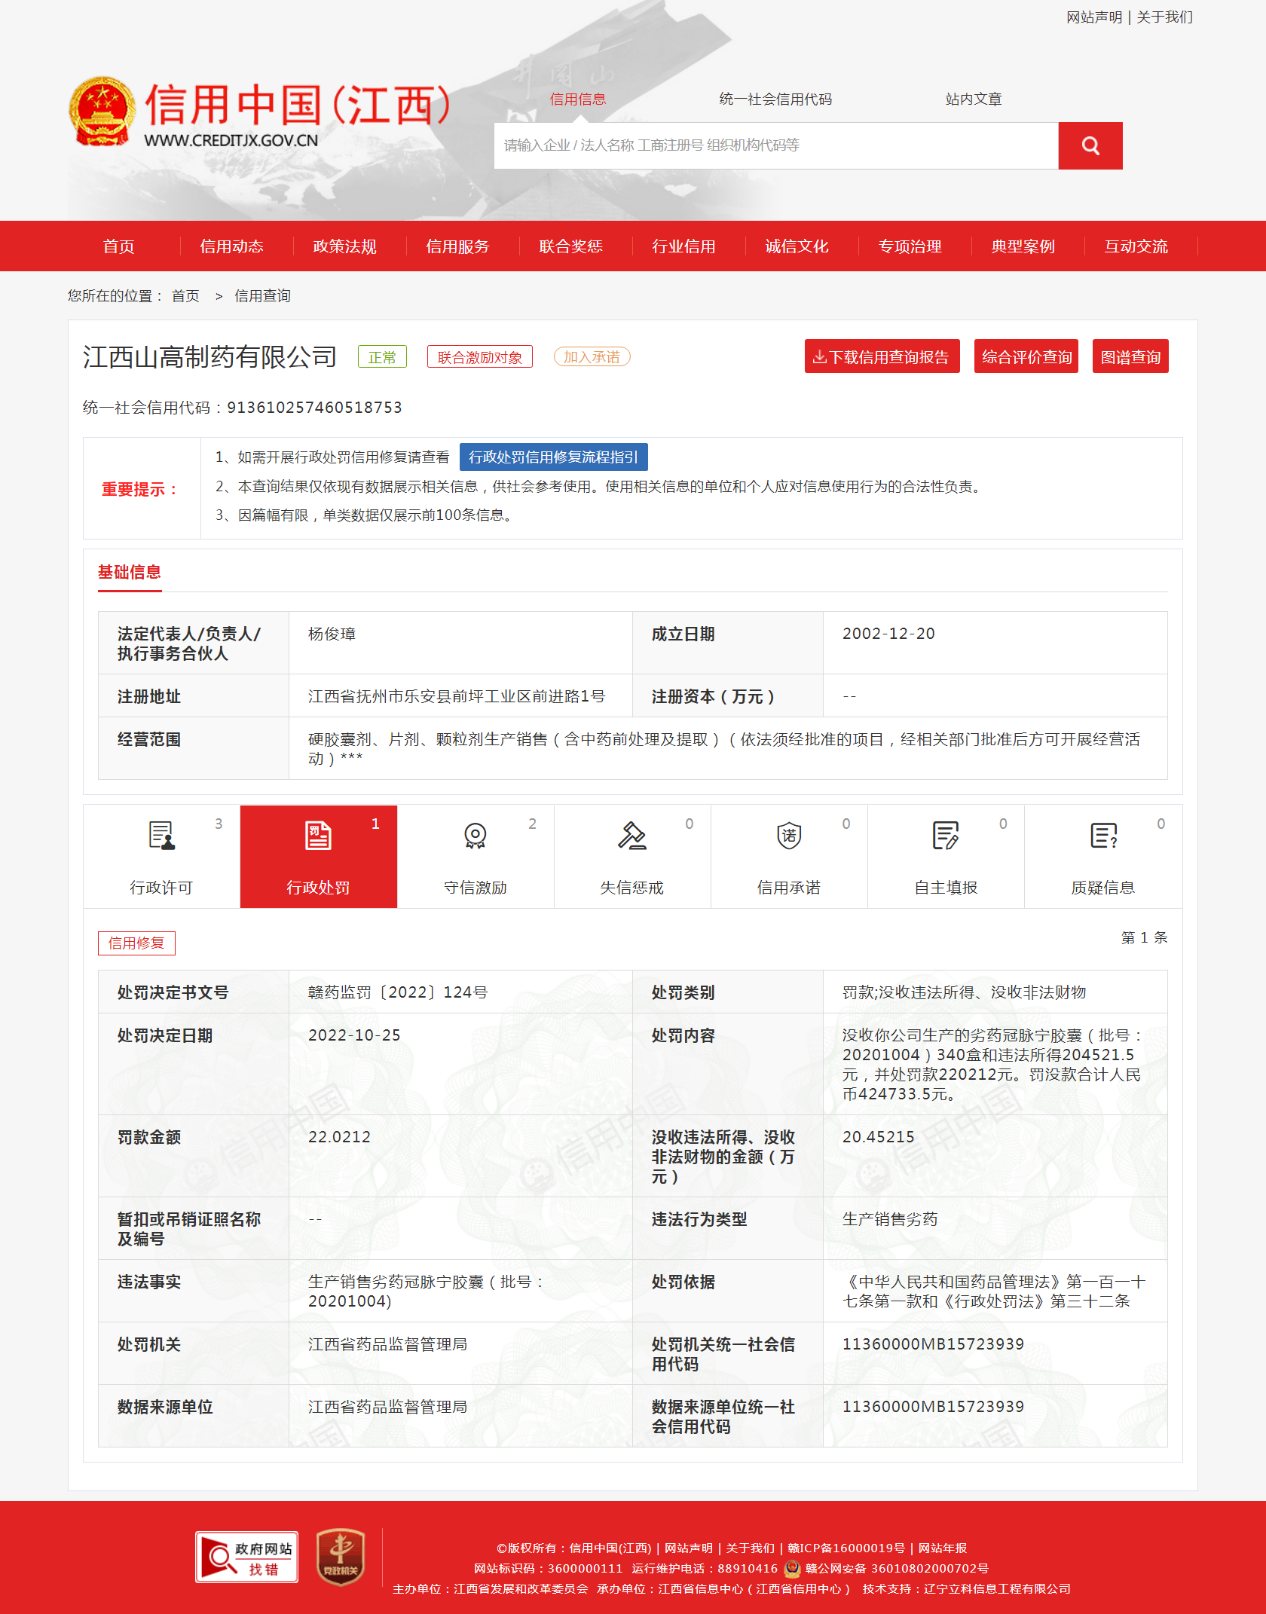The width and height of the screenshot is (1266, 1614).
Task: Click the 加入承诺 badge button
Action: pos(592,357)
